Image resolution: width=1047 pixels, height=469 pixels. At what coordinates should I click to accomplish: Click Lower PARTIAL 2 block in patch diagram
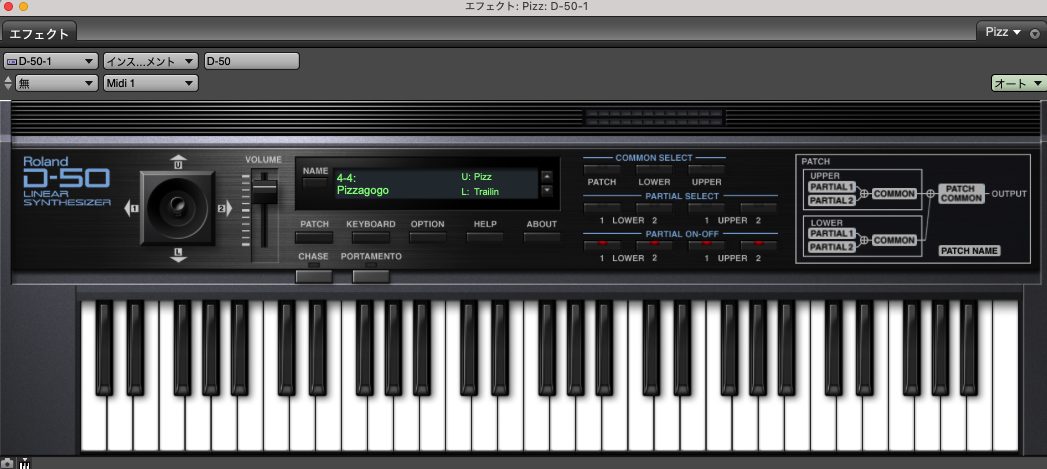tap(832, 247)
